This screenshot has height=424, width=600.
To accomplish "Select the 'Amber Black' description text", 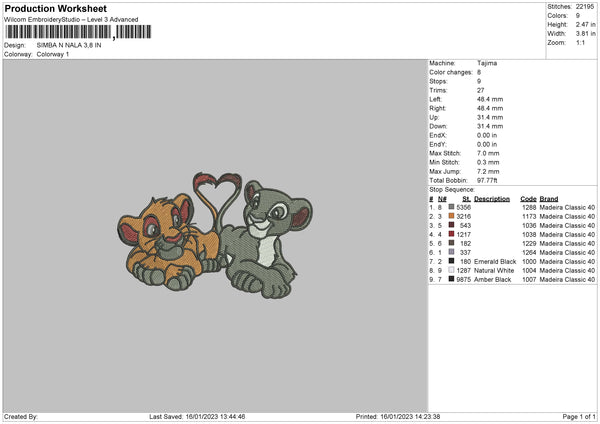I will 492,279.
